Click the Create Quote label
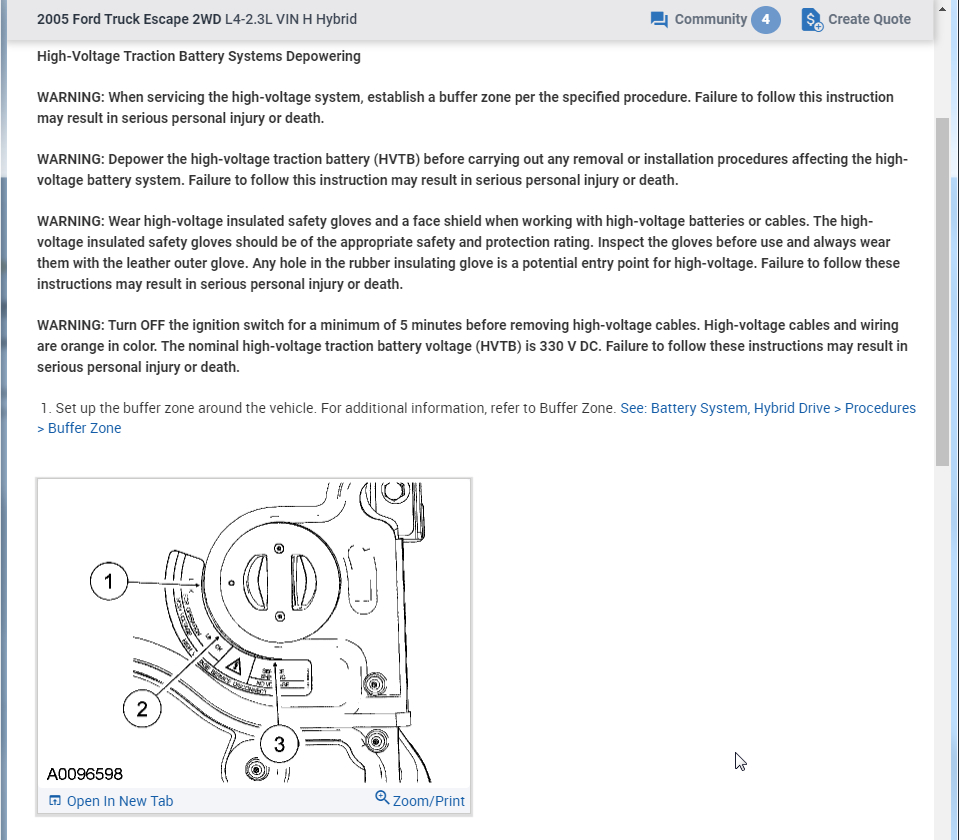Image resolution: width=959 pixels, height=840 pixels. [x=869, y=20]
